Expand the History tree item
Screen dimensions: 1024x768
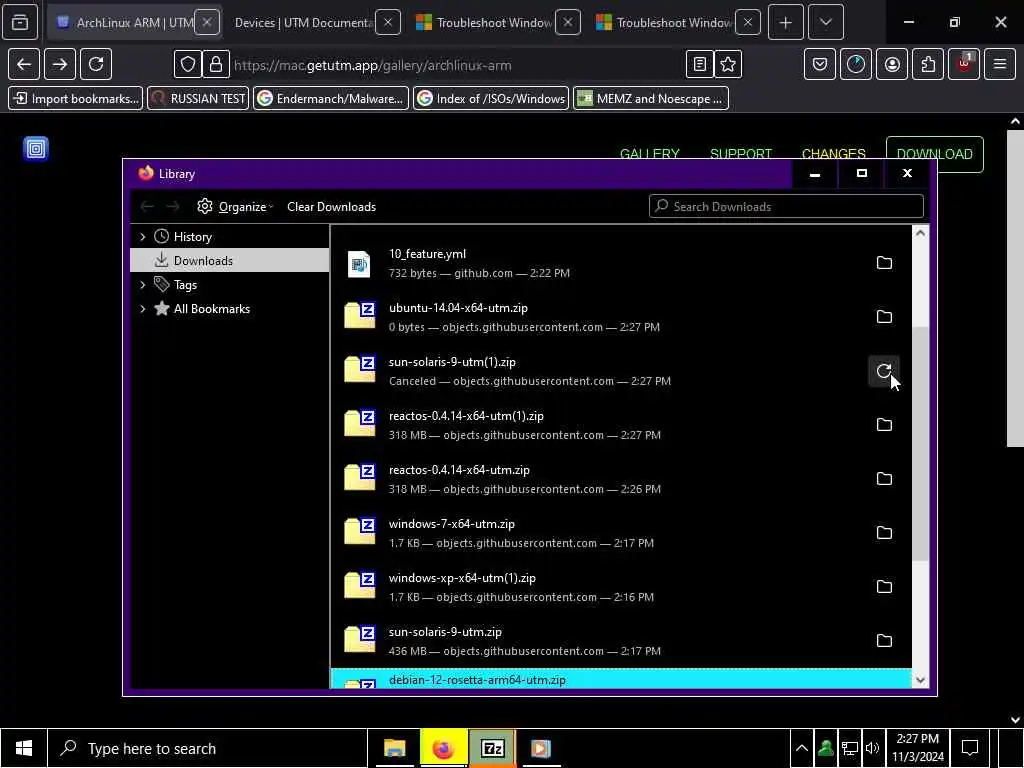(142, 236)
